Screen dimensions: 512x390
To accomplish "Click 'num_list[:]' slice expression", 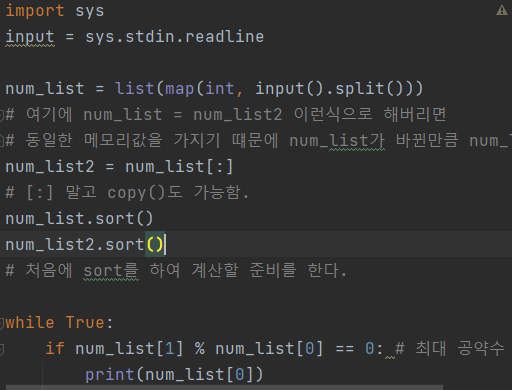I will coord(179,166).
